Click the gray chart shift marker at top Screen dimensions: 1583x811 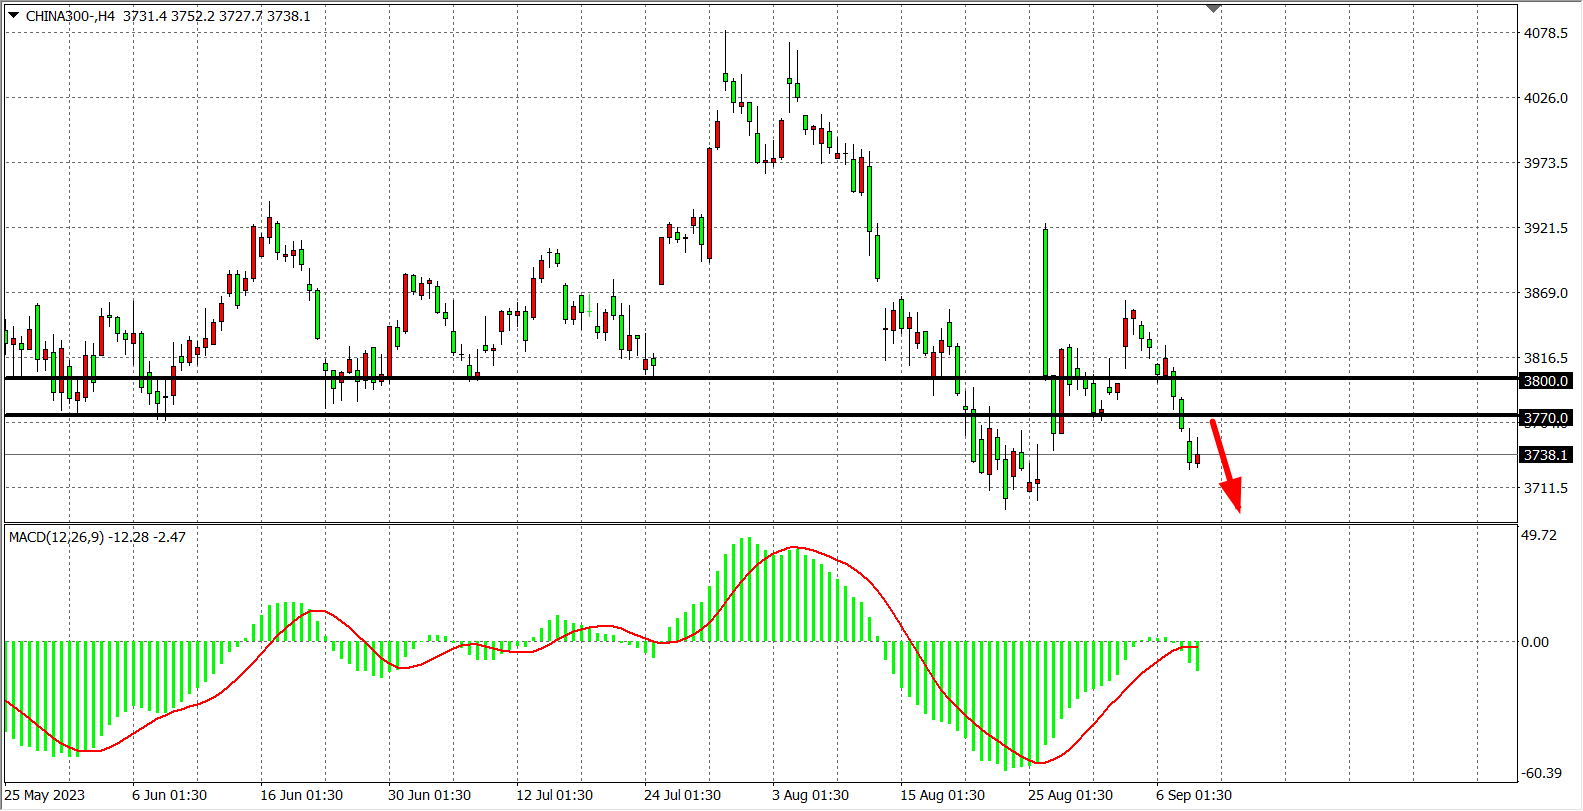1213,9
